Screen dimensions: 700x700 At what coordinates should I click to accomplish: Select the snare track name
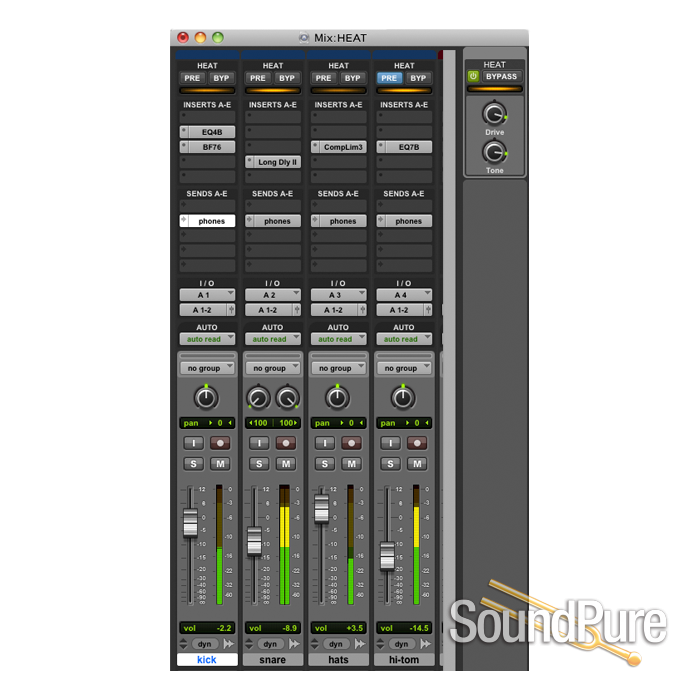[273, 659]
